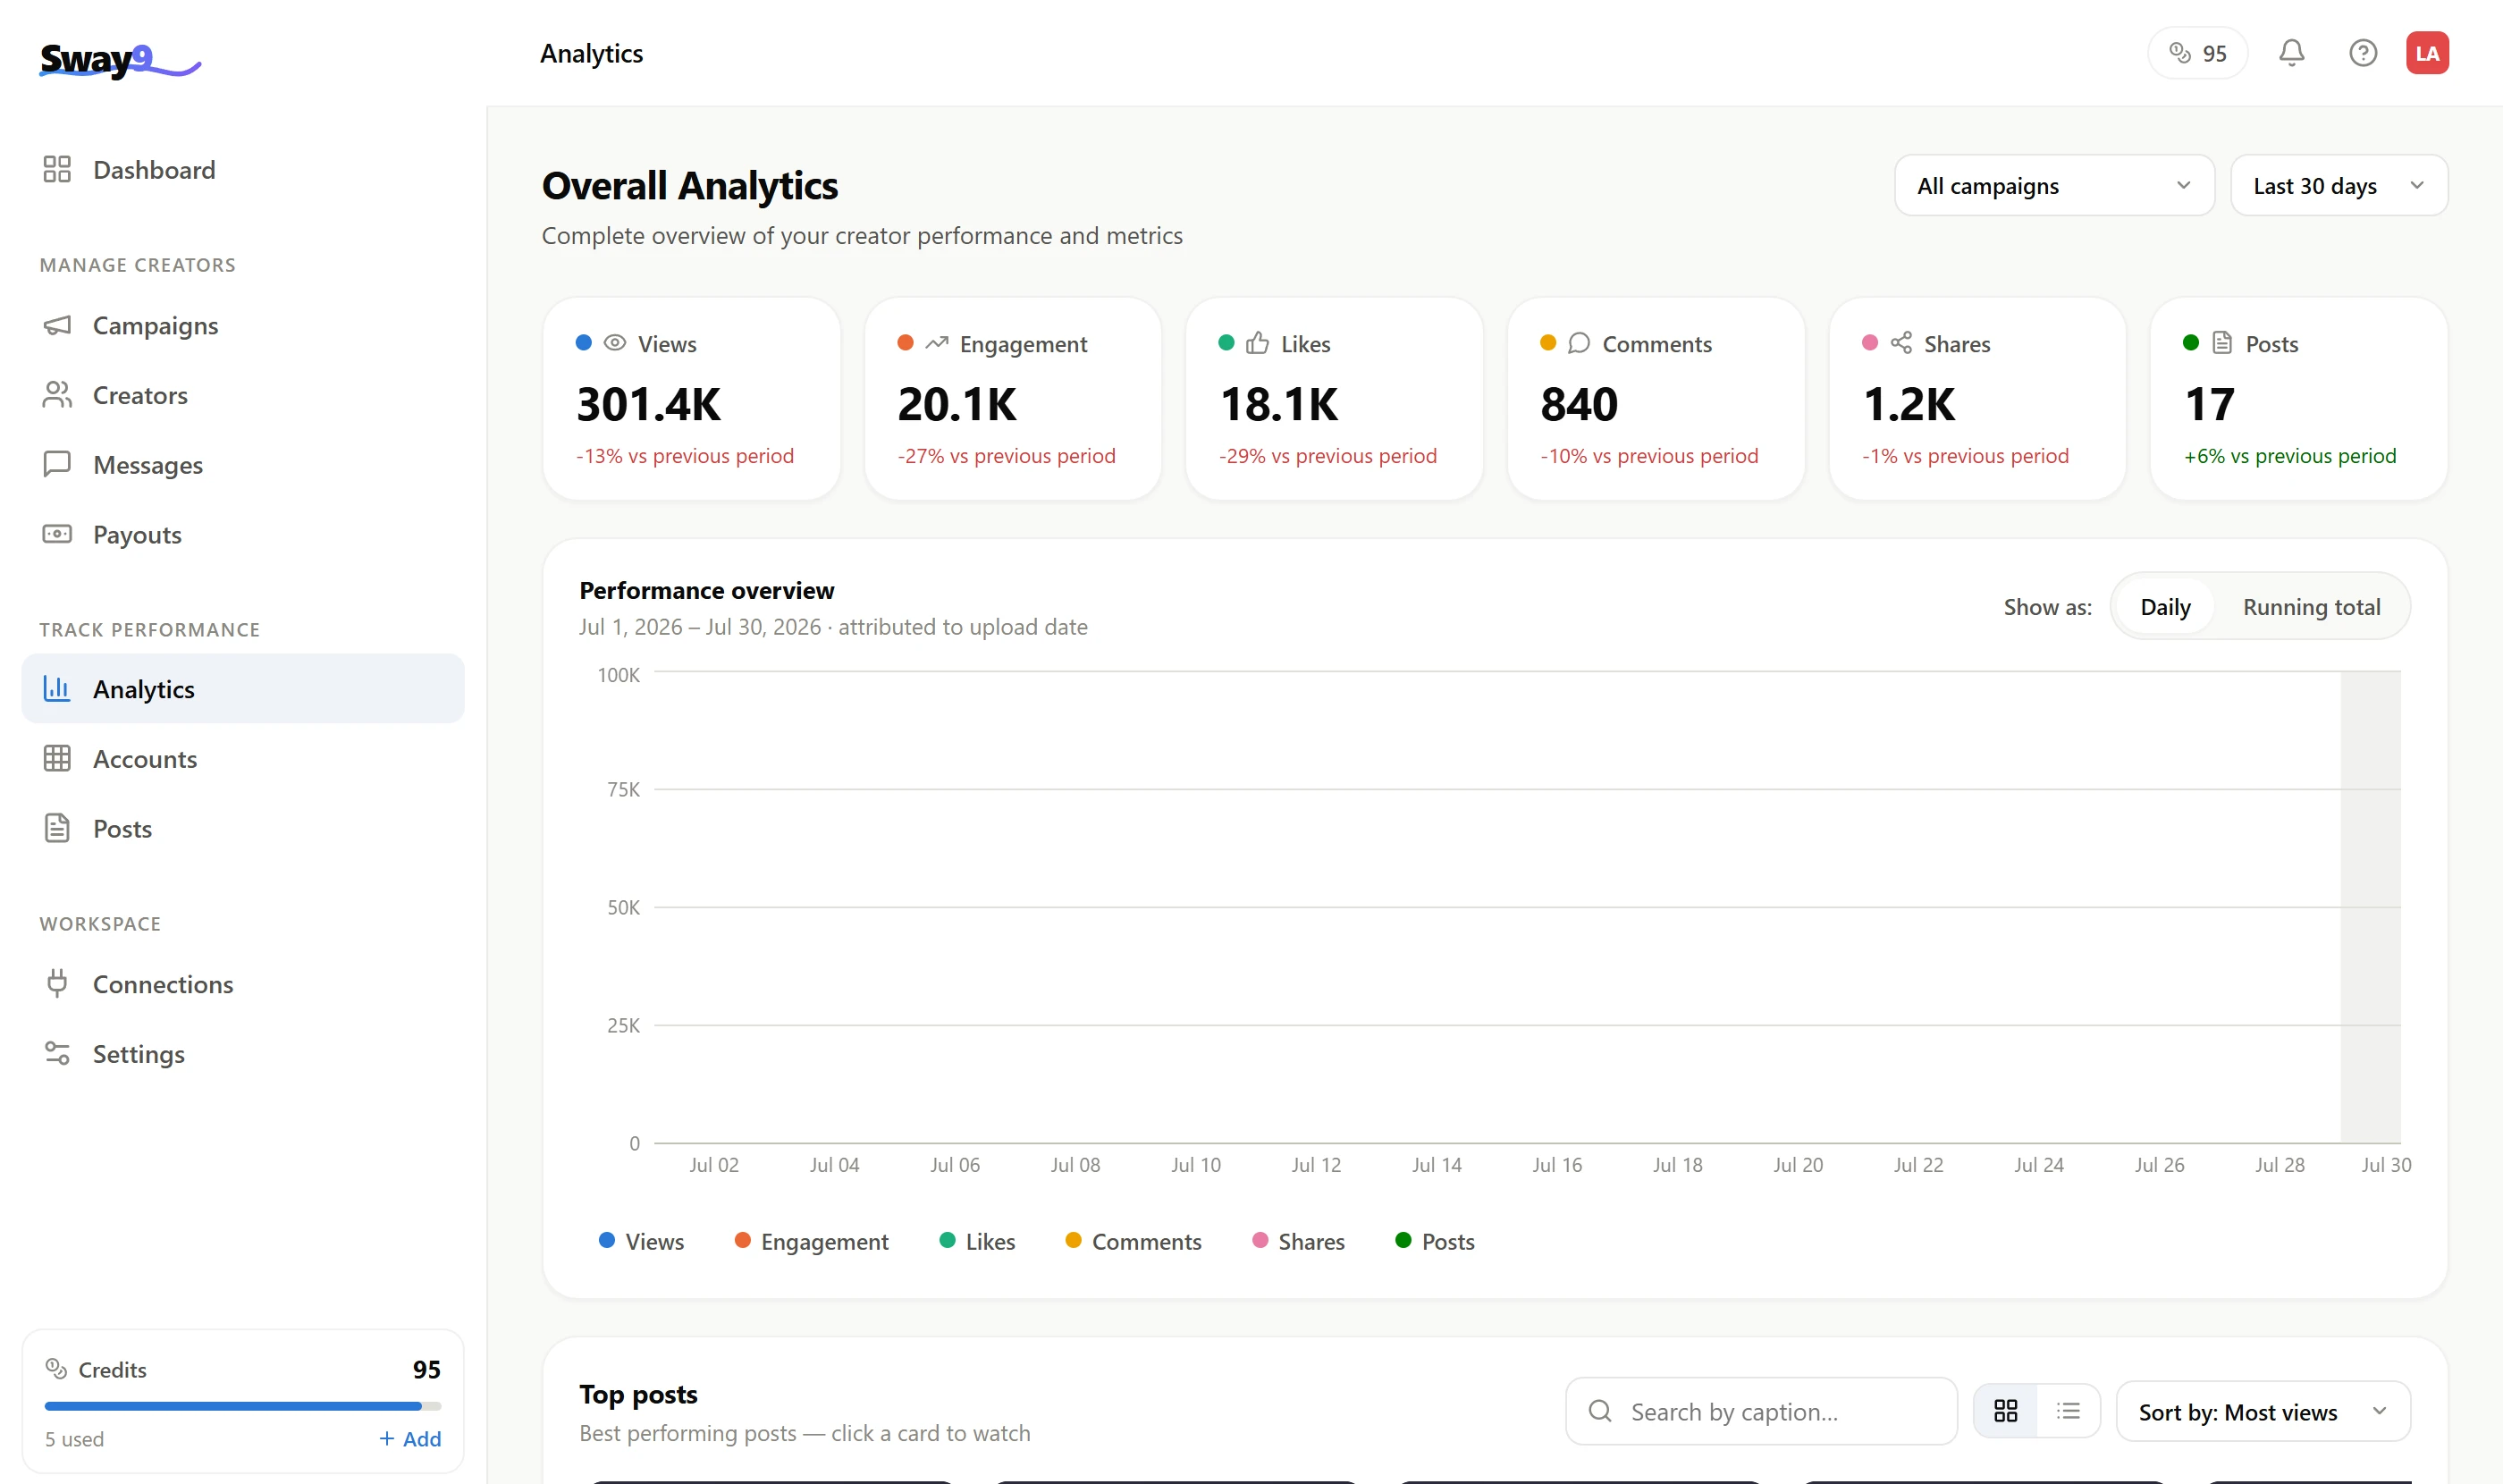Open Accounts in the sidebar
This screenshot has height=1484, width=2503.
pyautogui.click(x=243, y=758)
